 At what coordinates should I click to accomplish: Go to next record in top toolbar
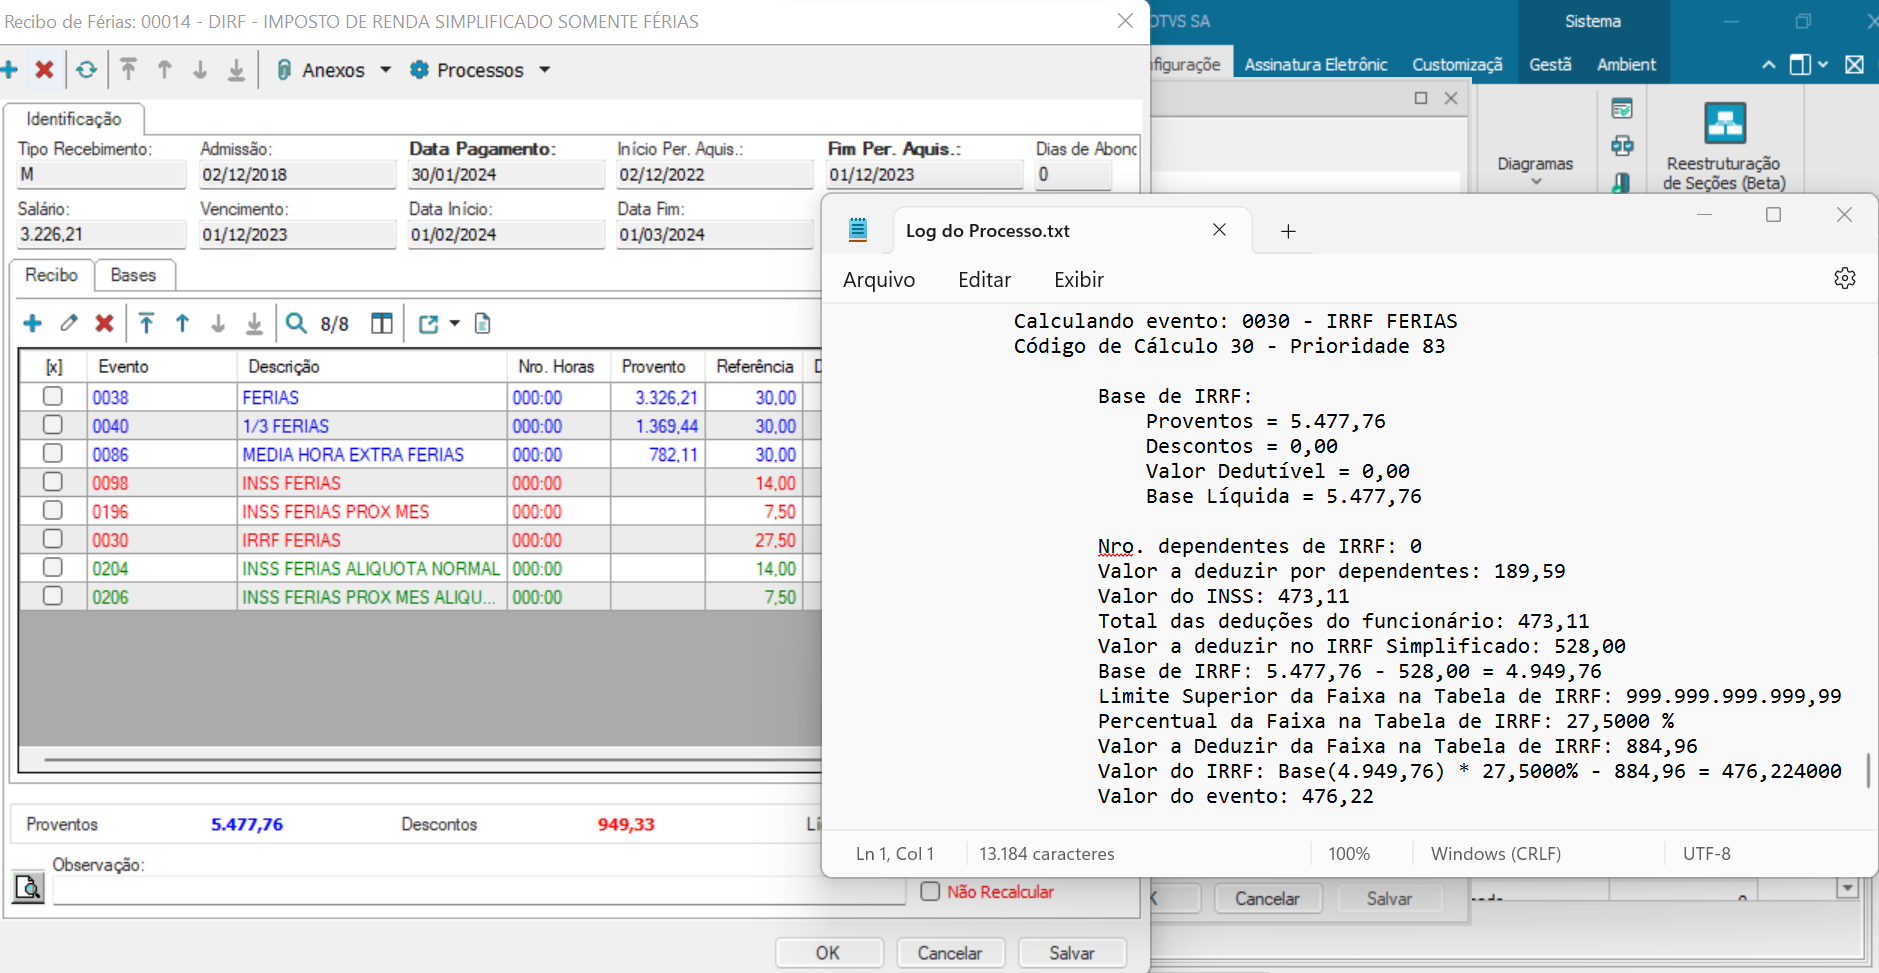[x=200, y=69]
